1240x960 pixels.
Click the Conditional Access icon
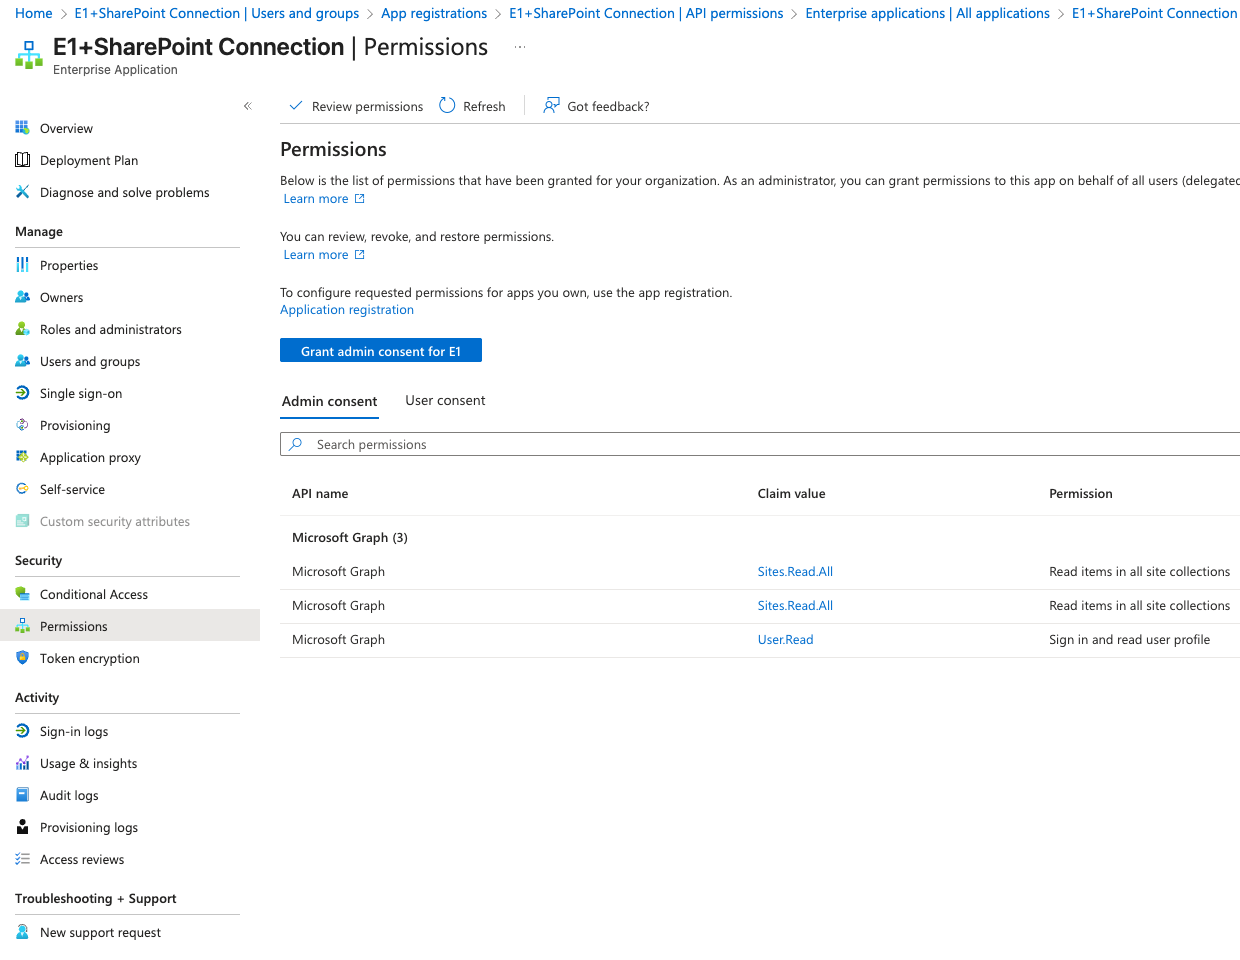22,594
